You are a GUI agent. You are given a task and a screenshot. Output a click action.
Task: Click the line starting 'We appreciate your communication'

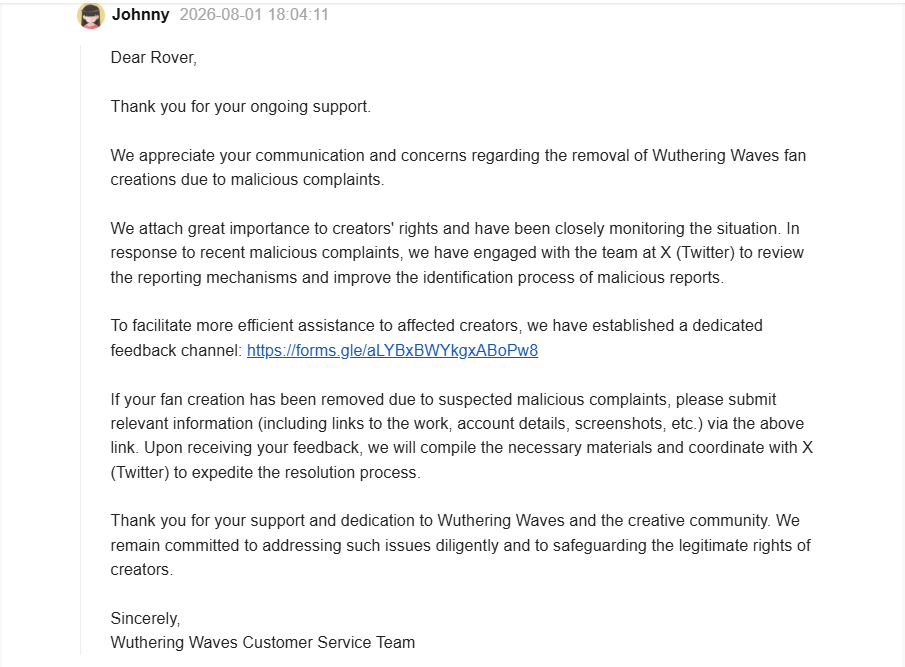click(458, 155)
